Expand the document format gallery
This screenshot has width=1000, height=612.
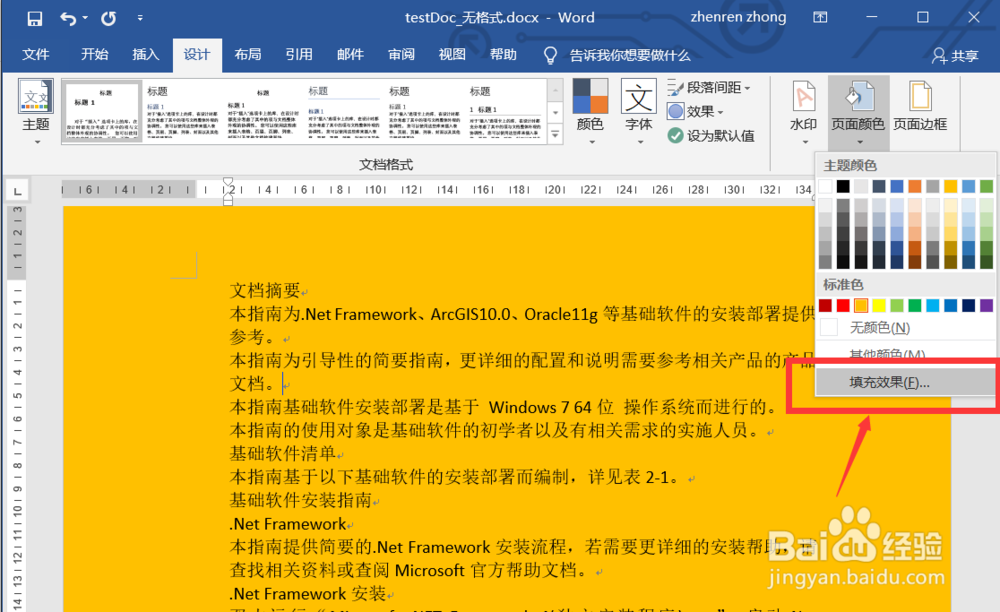555,135
